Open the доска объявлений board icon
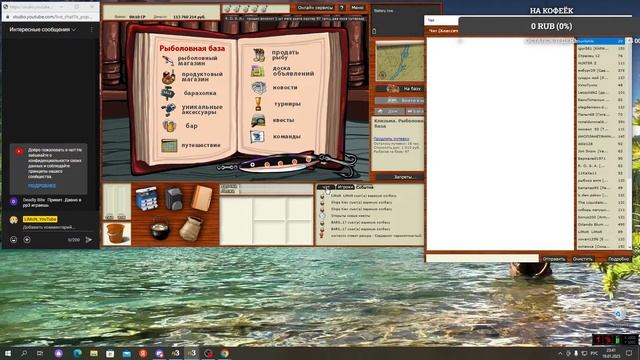 point(258,71)
